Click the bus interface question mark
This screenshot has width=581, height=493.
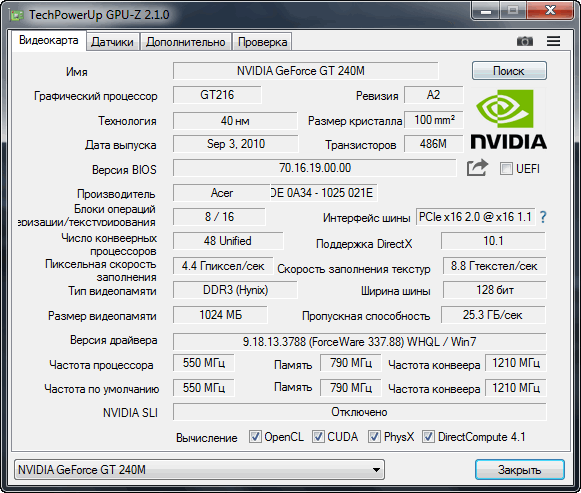[543, 217]
